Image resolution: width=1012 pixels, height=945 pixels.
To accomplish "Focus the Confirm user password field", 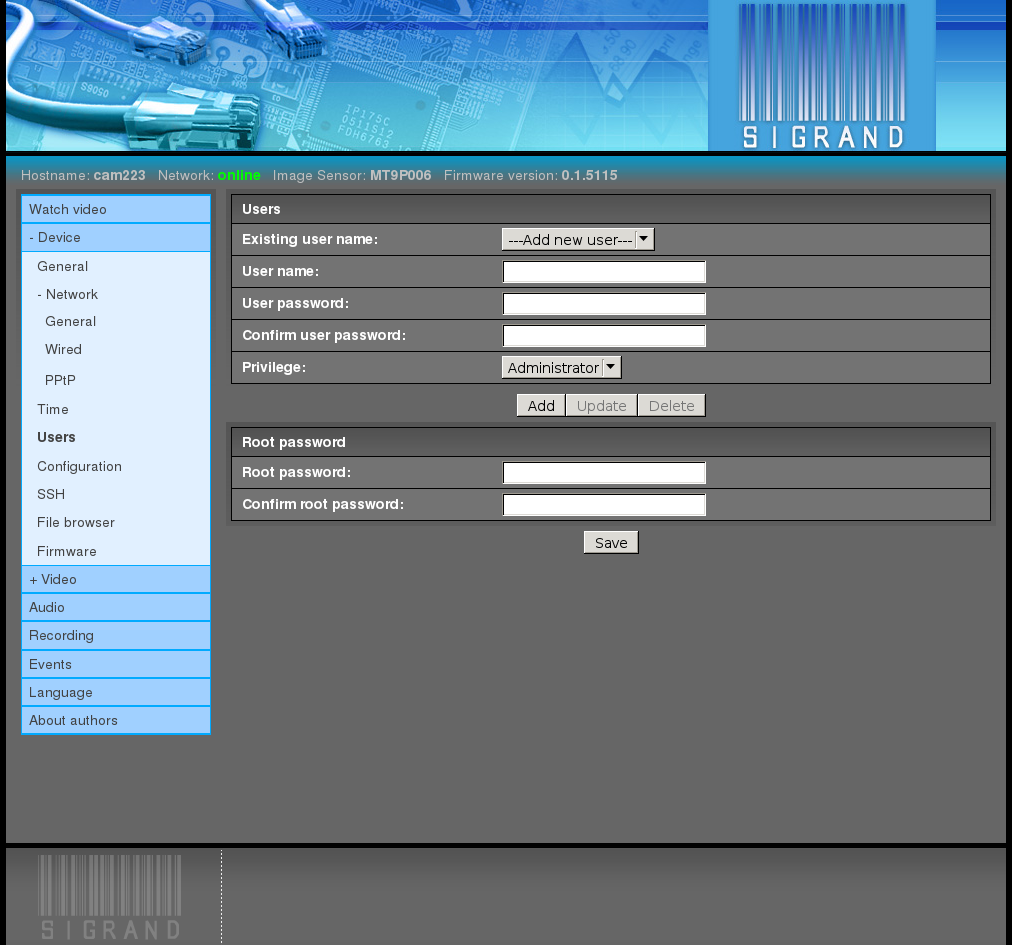I will tap(604, 336).
